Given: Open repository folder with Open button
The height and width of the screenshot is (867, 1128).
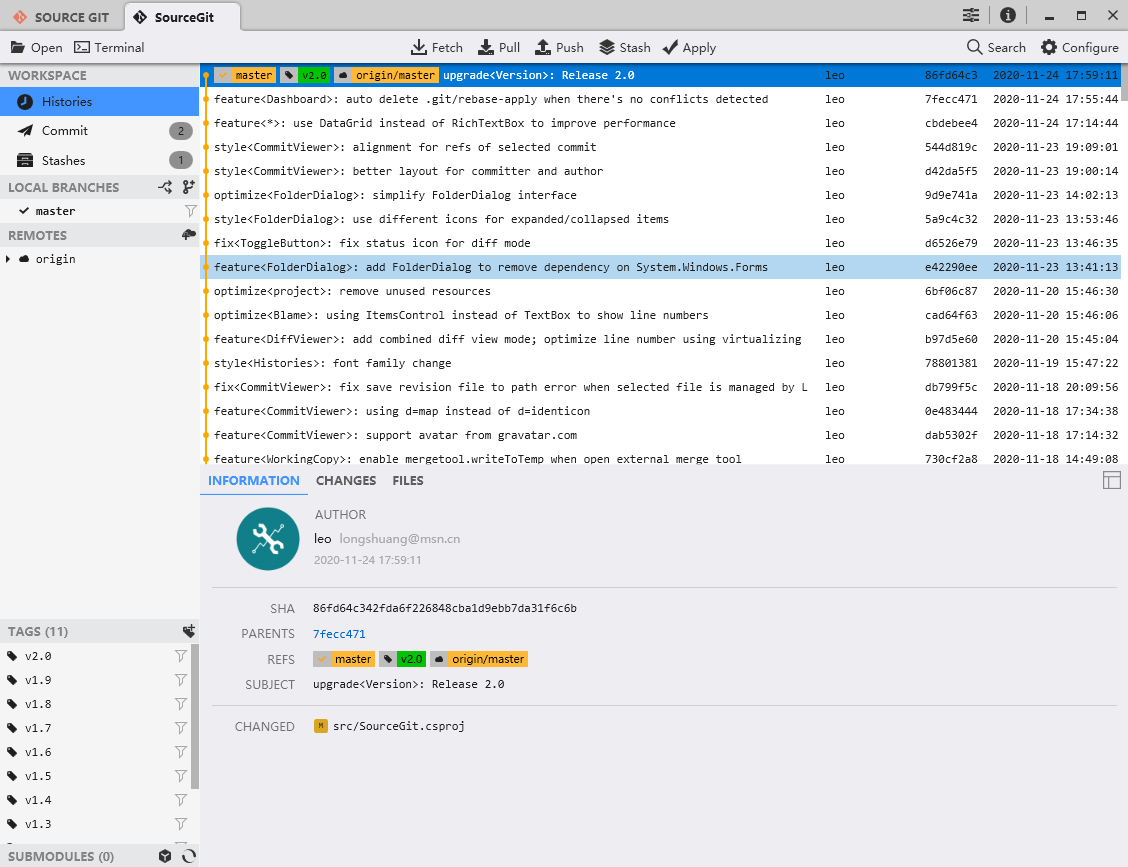Looking at the screenshot, I should (x=37, y=47).
